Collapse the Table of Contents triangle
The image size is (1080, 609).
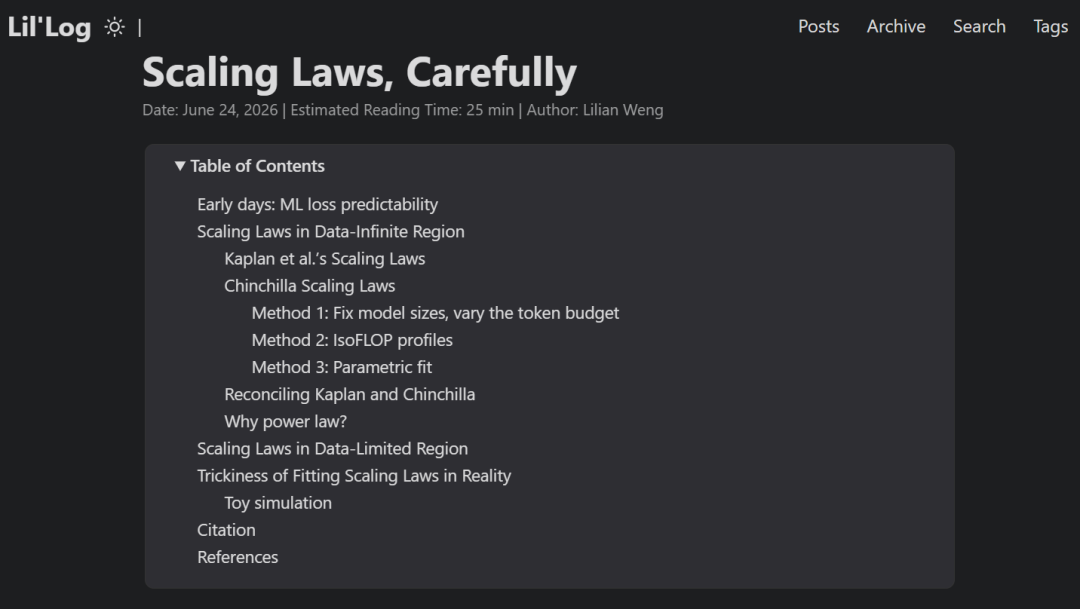[180, 166]
